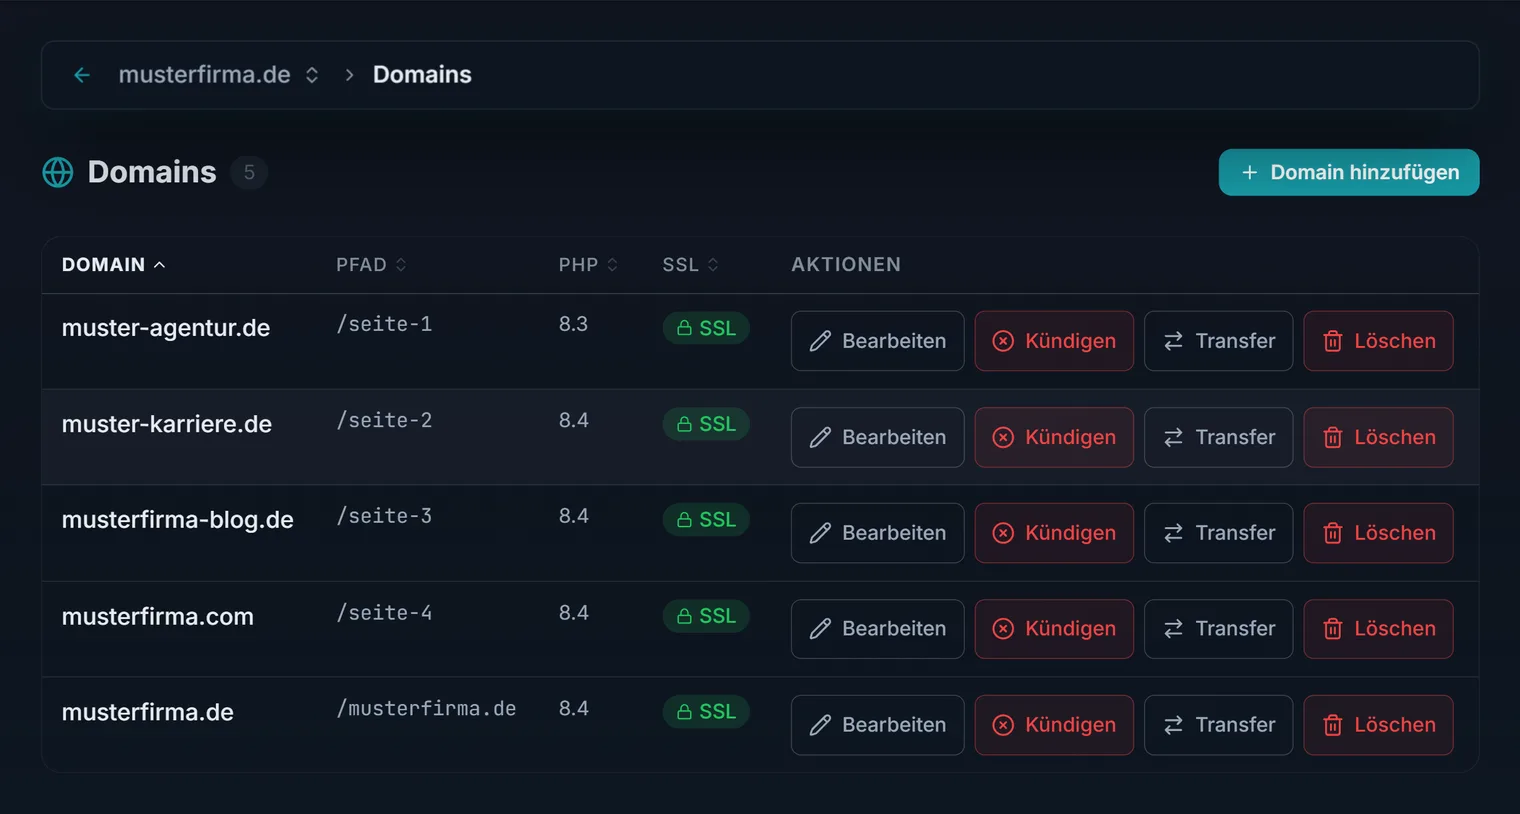Click the domain count badge 5

tap(249, 172)
